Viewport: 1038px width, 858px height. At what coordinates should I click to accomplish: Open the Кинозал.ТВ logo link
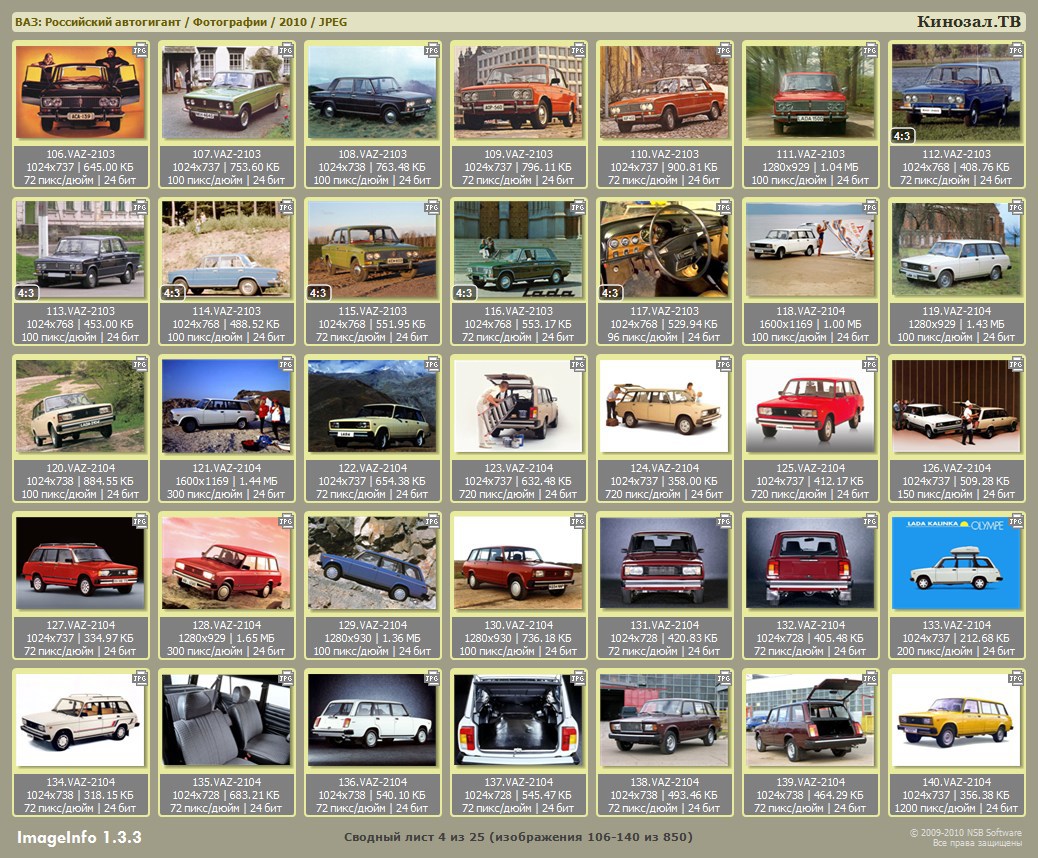coord(969,22)
